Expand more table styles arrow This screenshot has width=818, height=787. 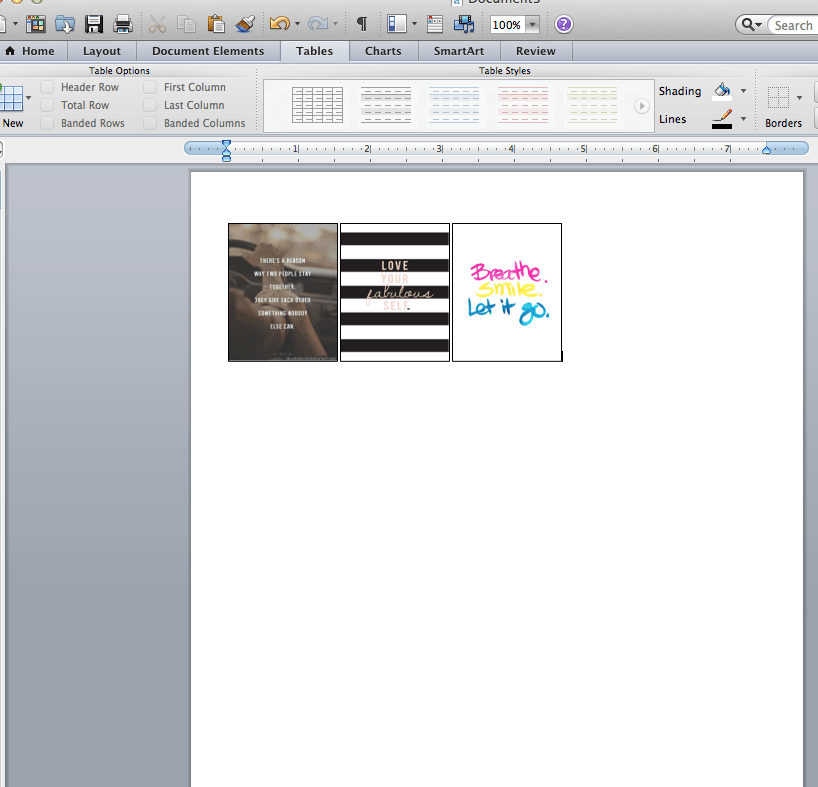tap(642, 106)
